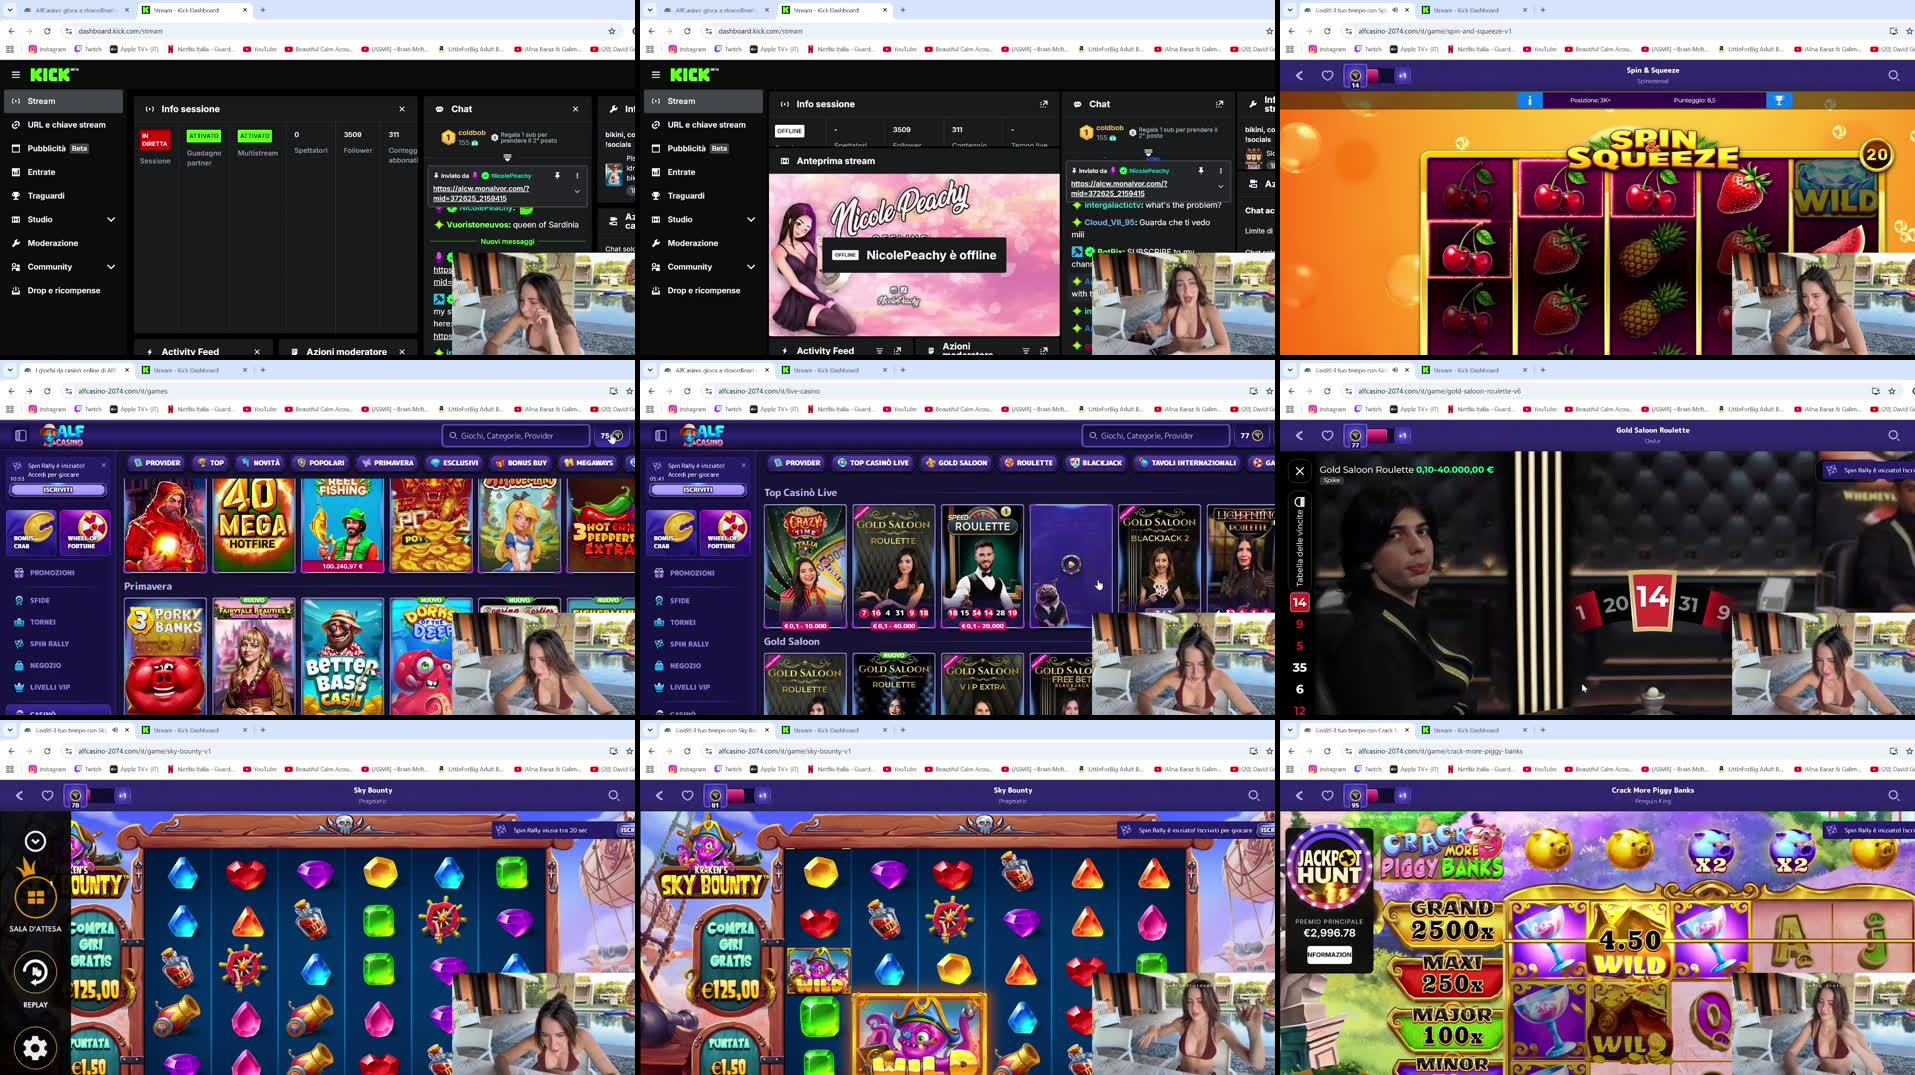Screen dimensions: 1915x1075
Task: Dismiss the Spin Rally notice in the games lobby
Action: point(103,465)
